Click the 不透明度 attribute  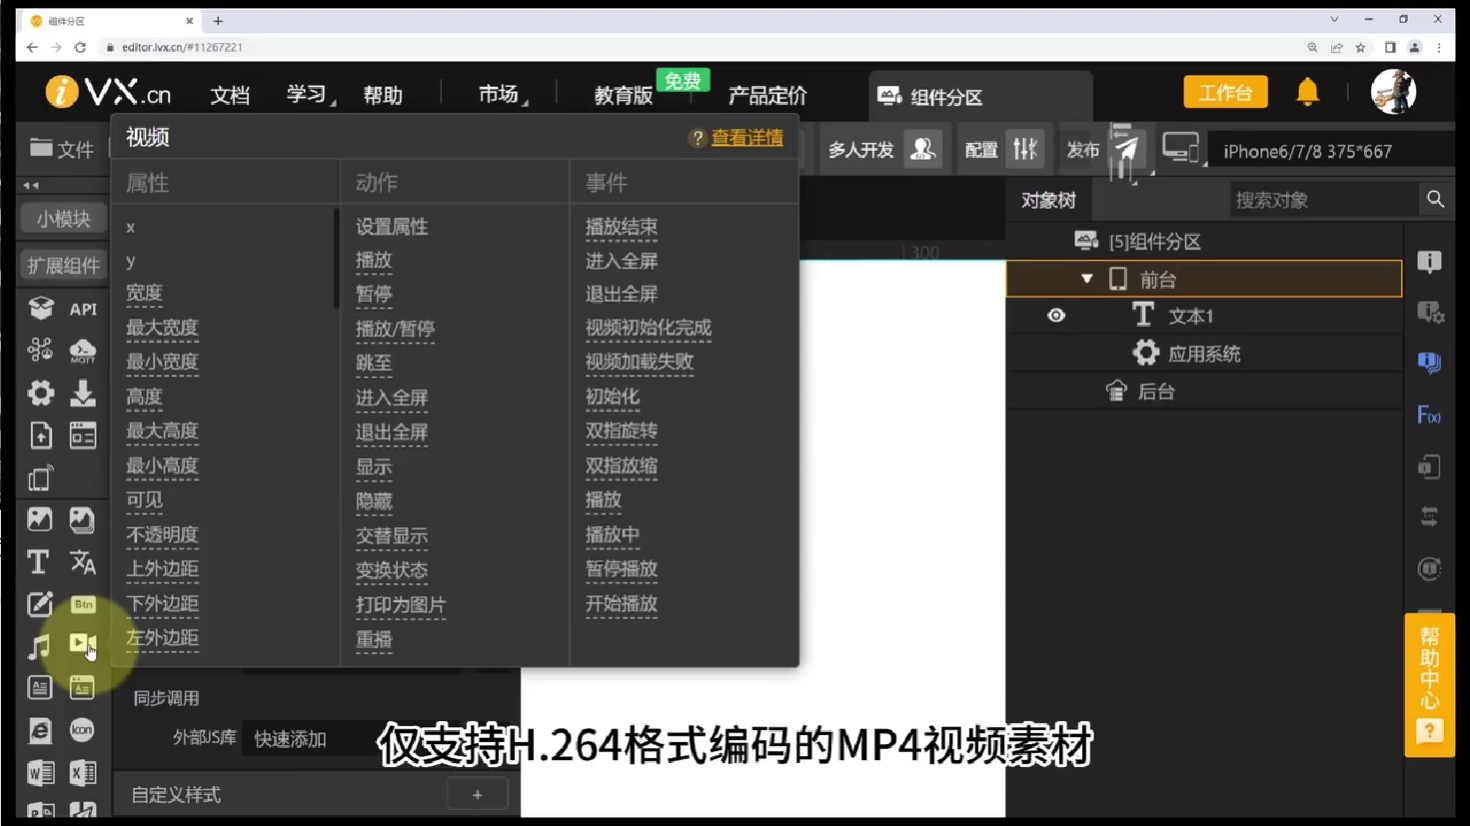(162, 535)
